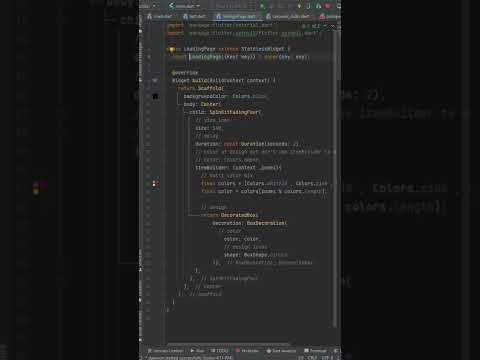The image size is (480, 360).
Task: Click the "decoration: BoxDecoration(" code line
Action: (250, 223)
